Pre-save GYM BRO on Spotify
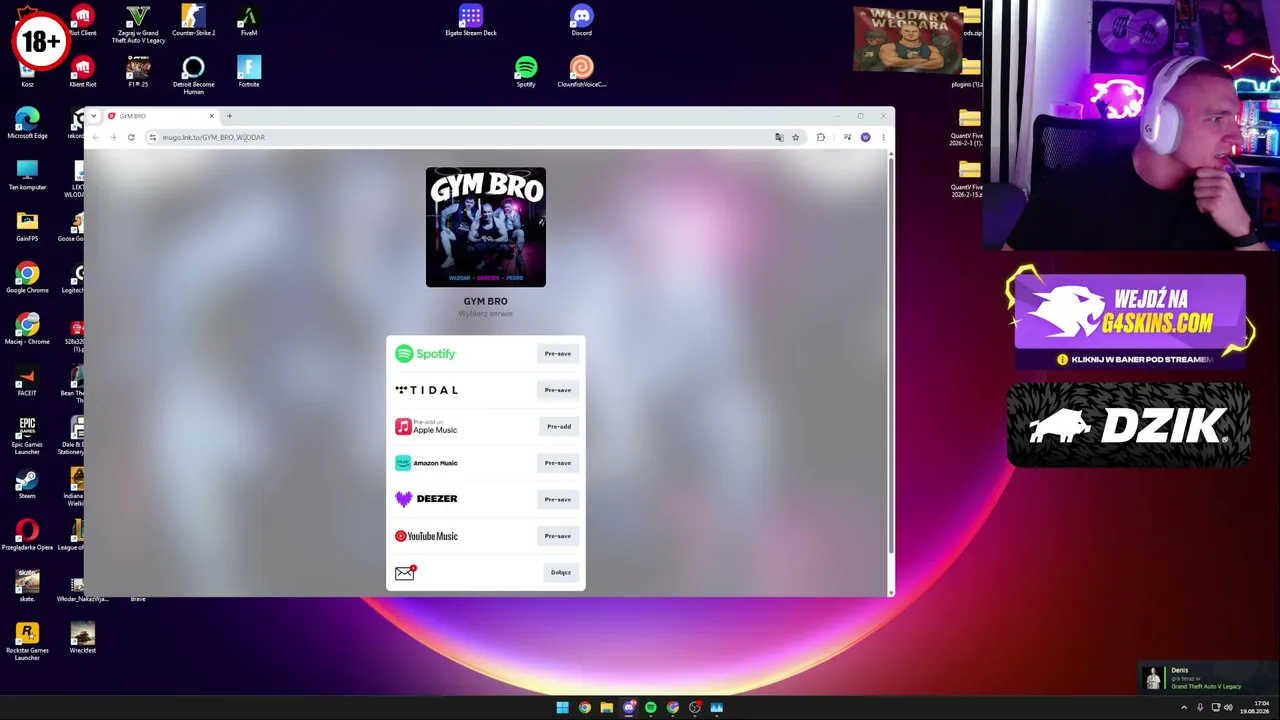Viewport: 1280px width, 720px height. (558, 354)
